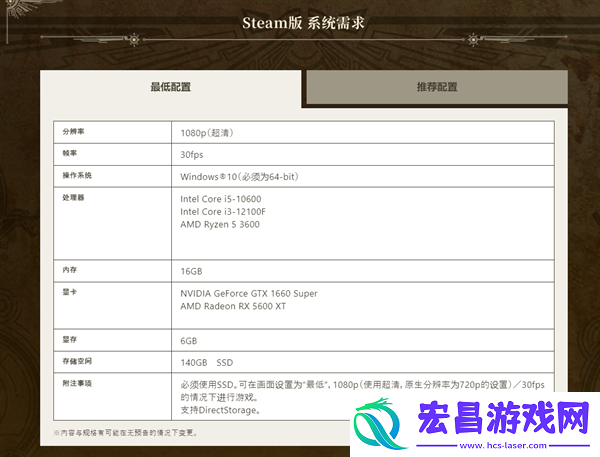Select the 30fps value
600x457 pixels.
point(192,155)
